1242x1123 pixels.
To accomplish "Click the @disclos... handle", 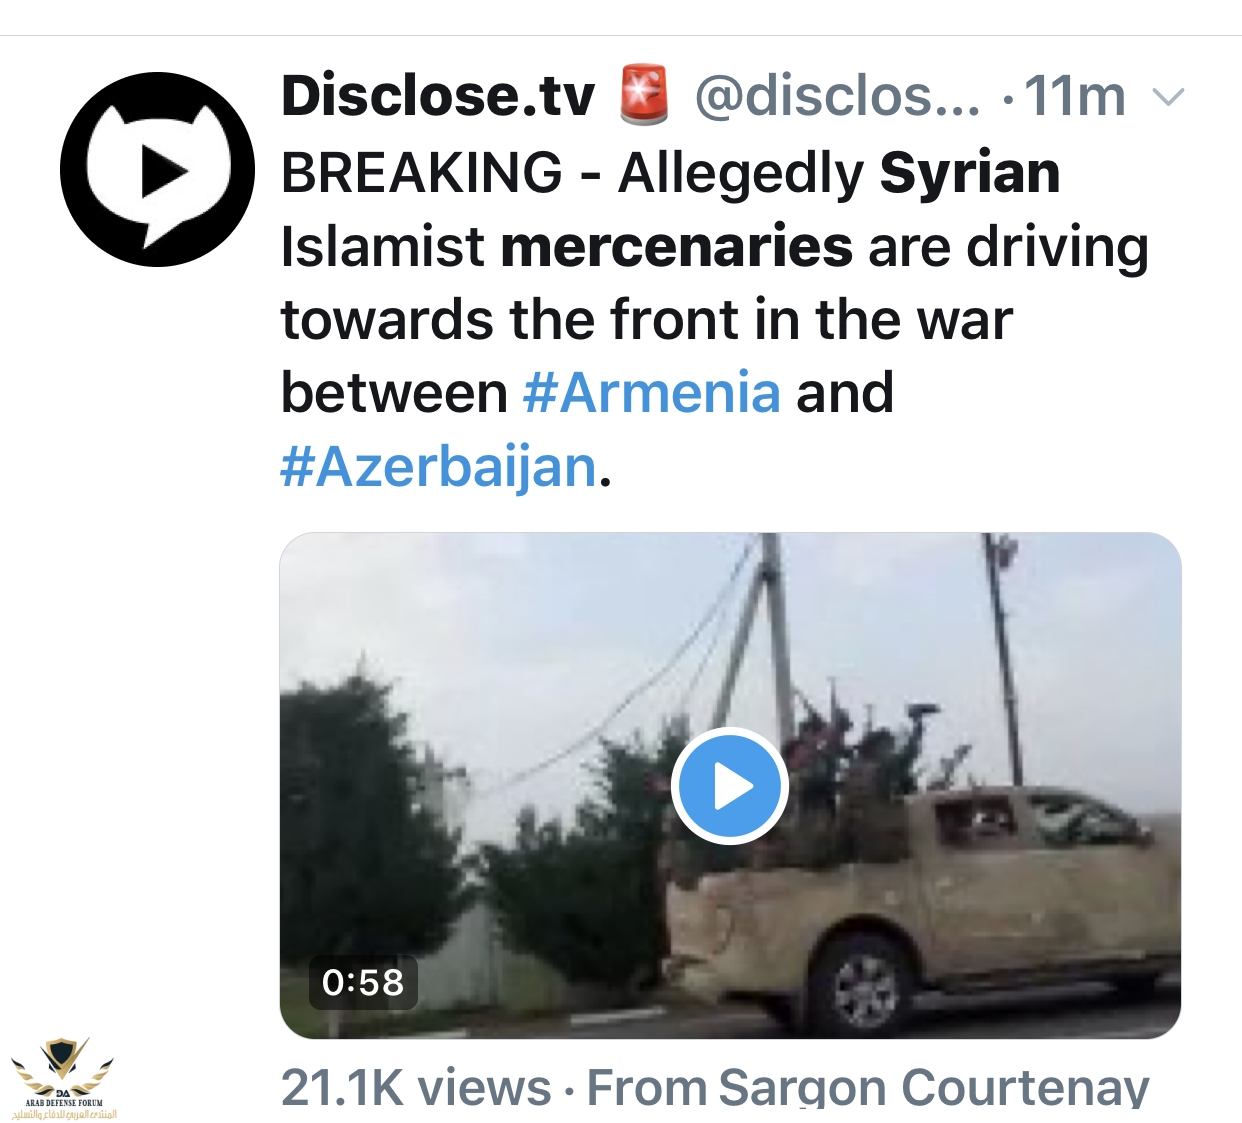I will [x=837, y=96].
